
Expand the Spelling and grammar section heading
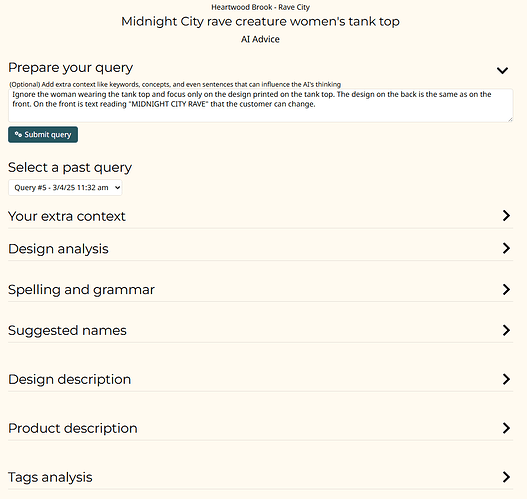click(81, 290)
